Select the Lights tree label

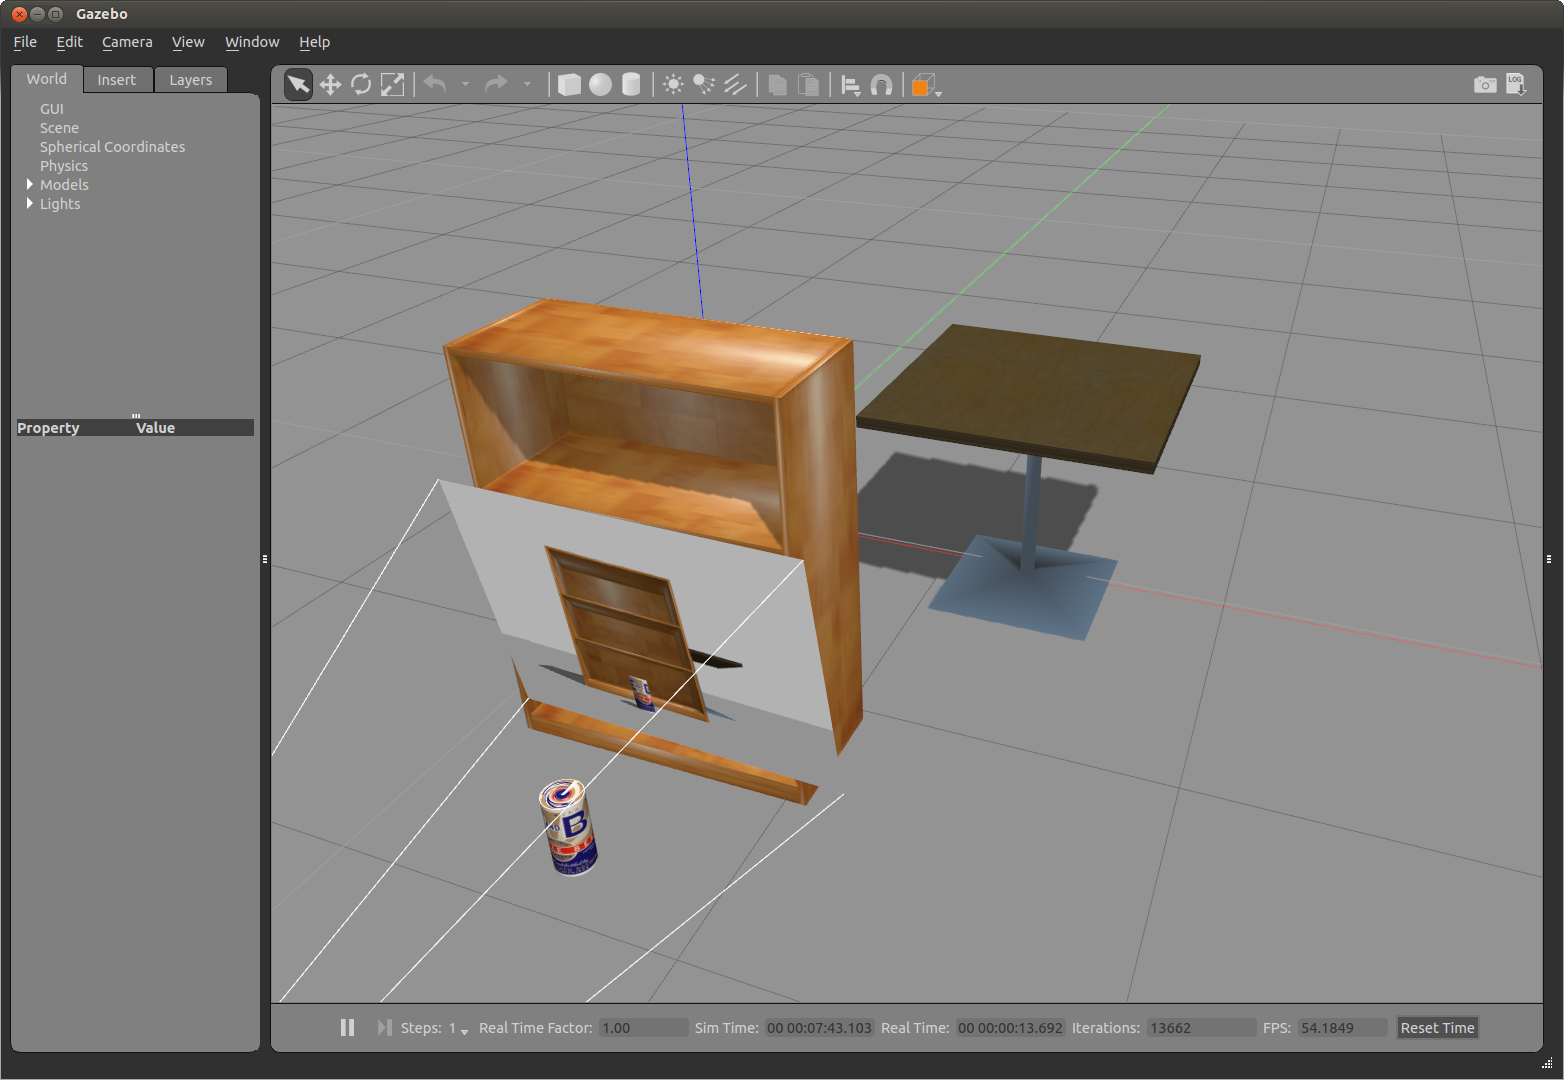coord(60,204)
